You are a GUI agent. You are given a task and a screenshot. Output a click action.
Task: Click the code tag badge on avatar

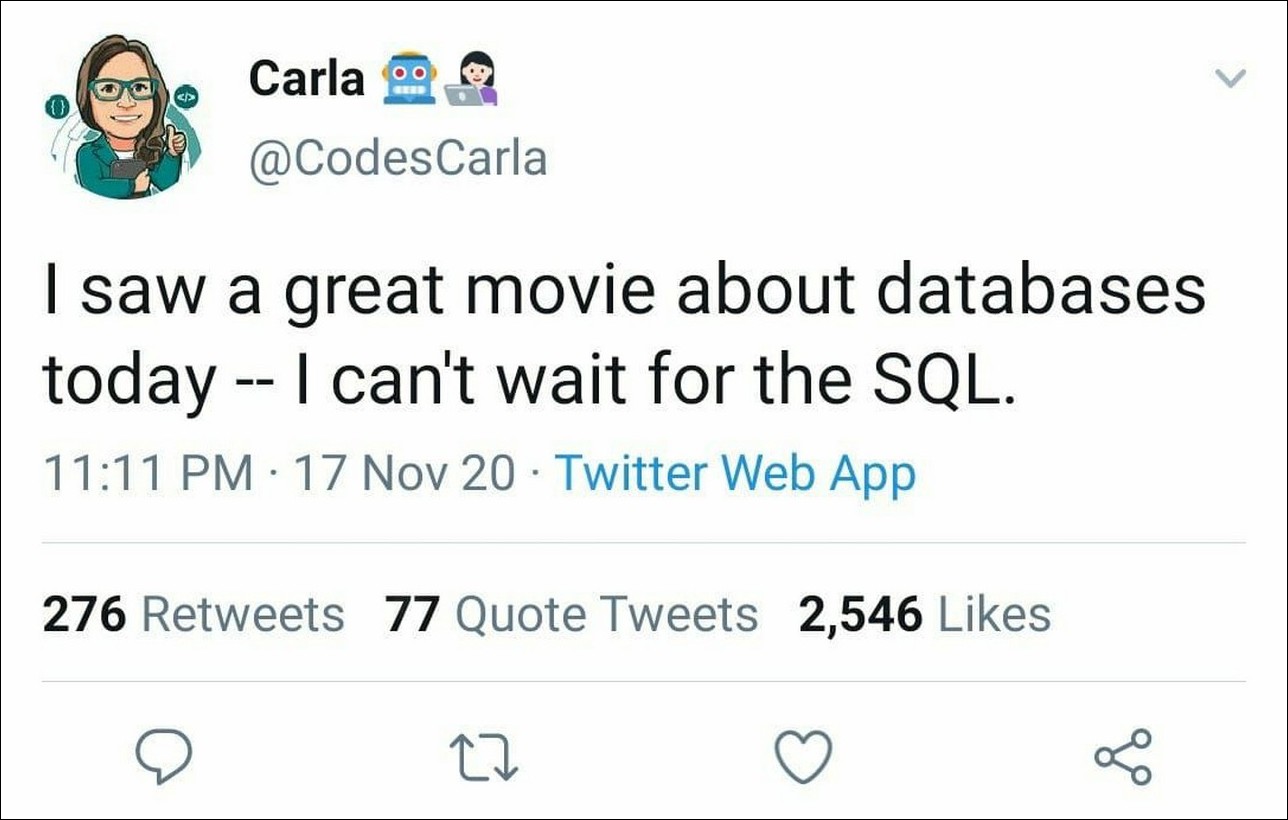coord(187,96)
